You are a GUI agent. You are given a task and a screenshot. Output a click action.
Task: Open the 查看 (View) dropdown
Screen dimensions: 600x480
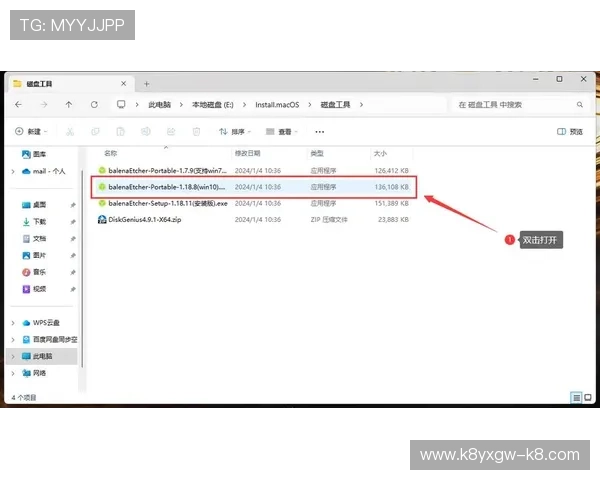click(x=283, y=131)
